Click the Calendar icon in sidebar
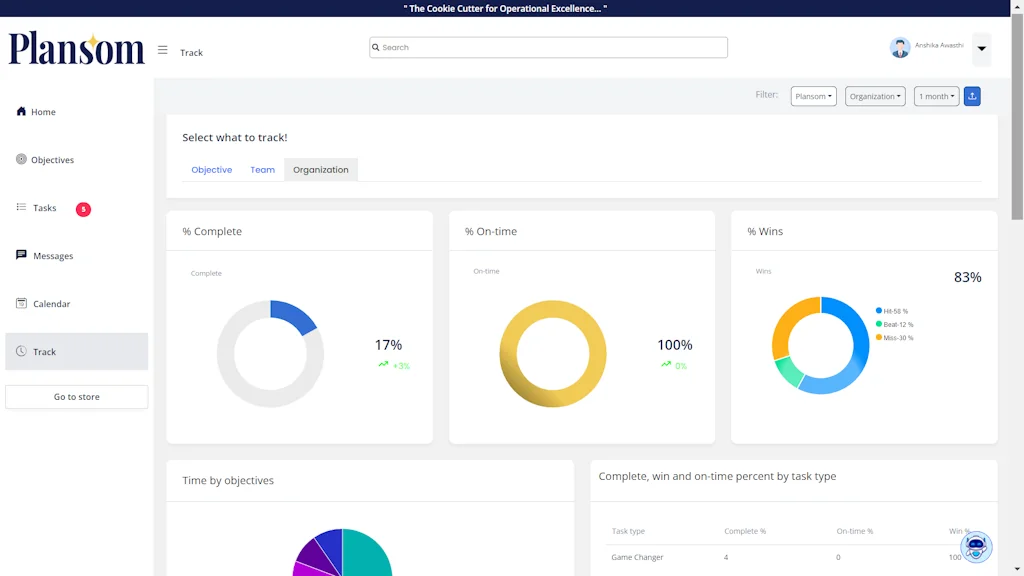The height and width of the screenshot is (576, 1024). click(x=21, y=303)
